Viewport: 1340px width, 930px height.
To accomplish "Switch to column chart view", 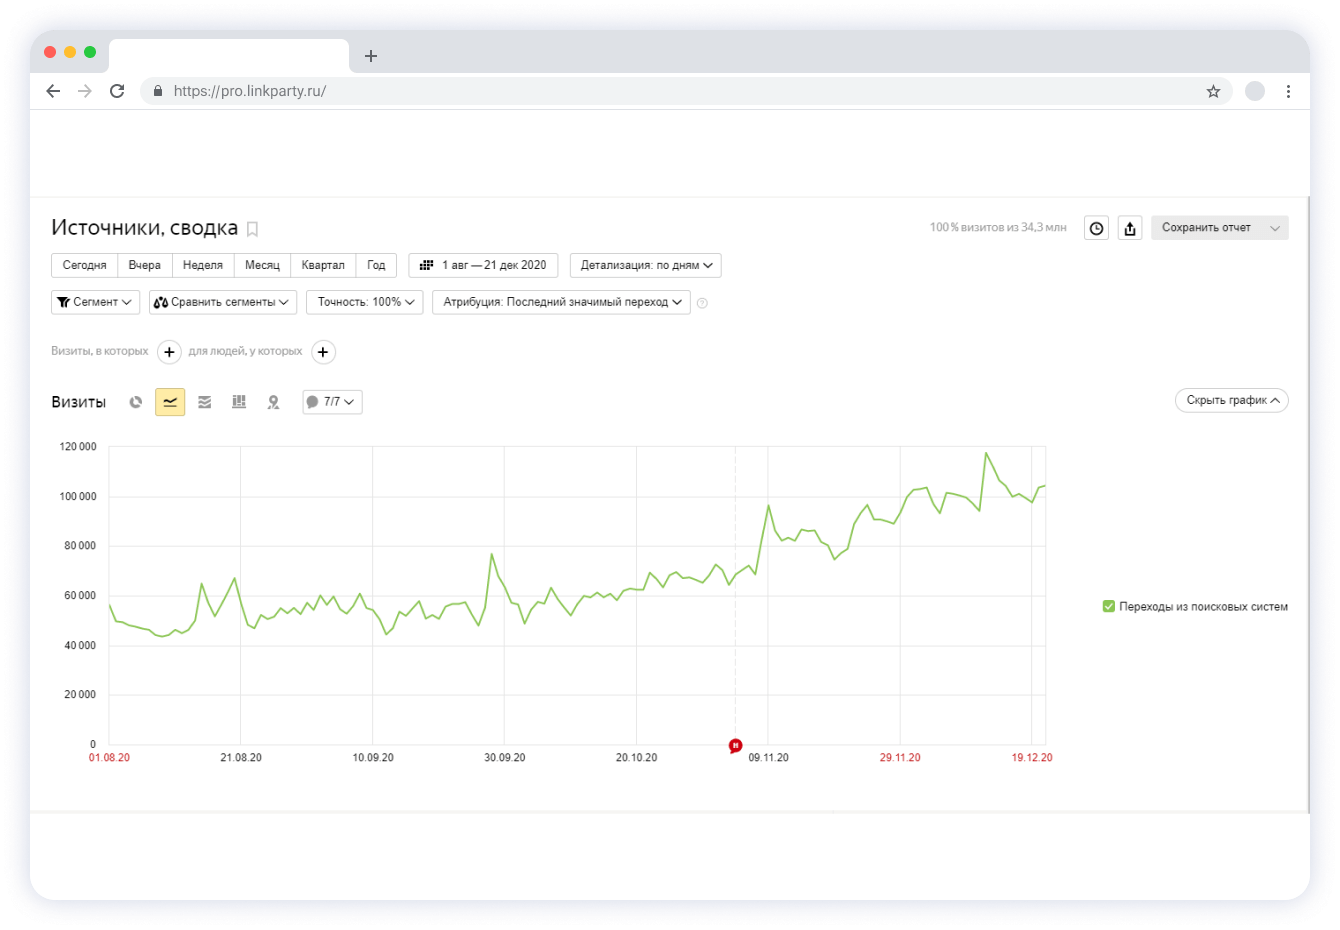I will click(x=239, y=402).
